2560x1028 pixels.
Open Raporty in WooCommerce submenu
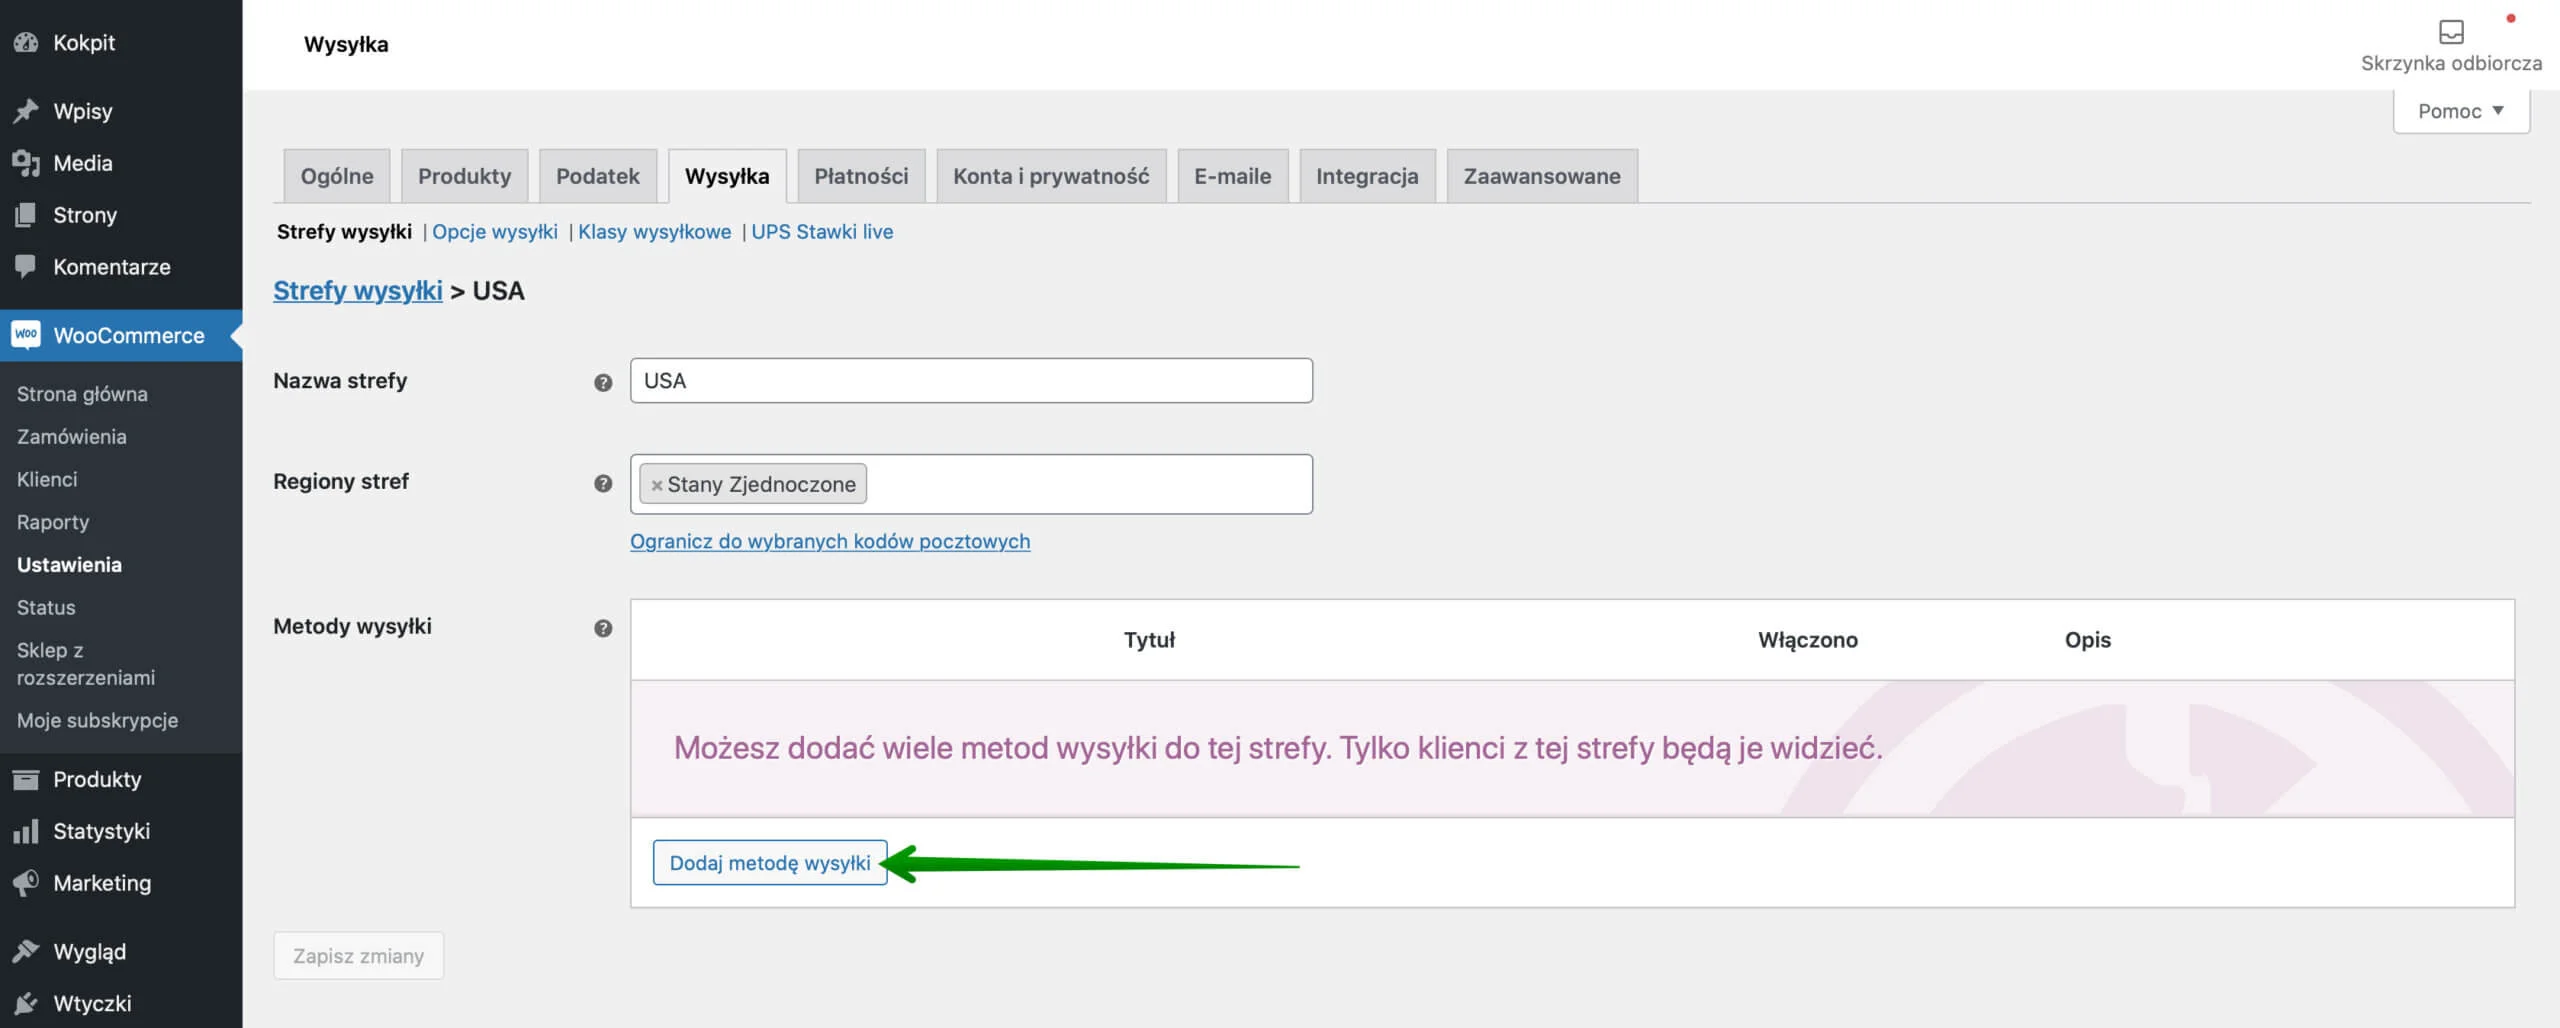coord(53,522)
